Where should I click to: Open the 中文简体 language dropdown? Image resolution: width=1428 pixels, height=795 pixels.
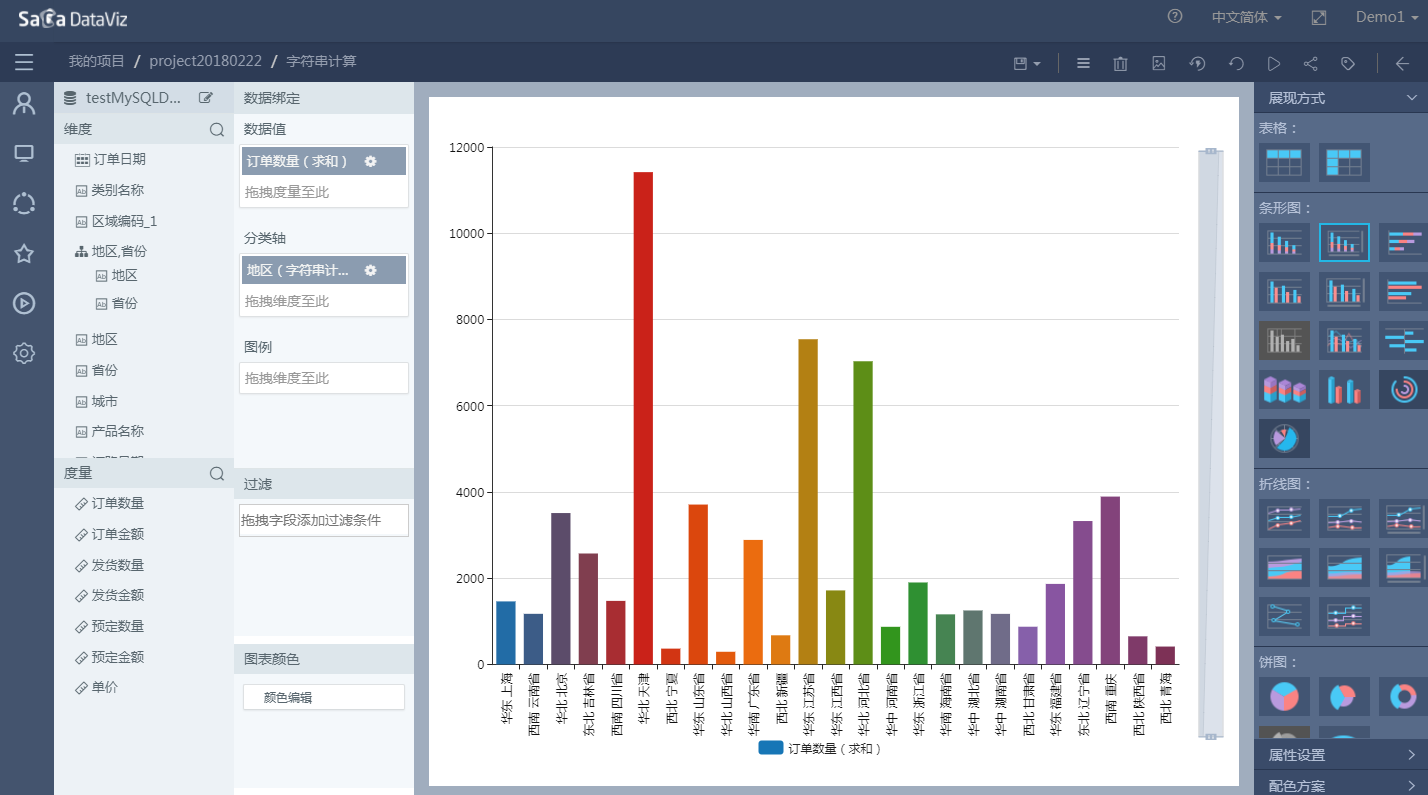coord(1246,18)
